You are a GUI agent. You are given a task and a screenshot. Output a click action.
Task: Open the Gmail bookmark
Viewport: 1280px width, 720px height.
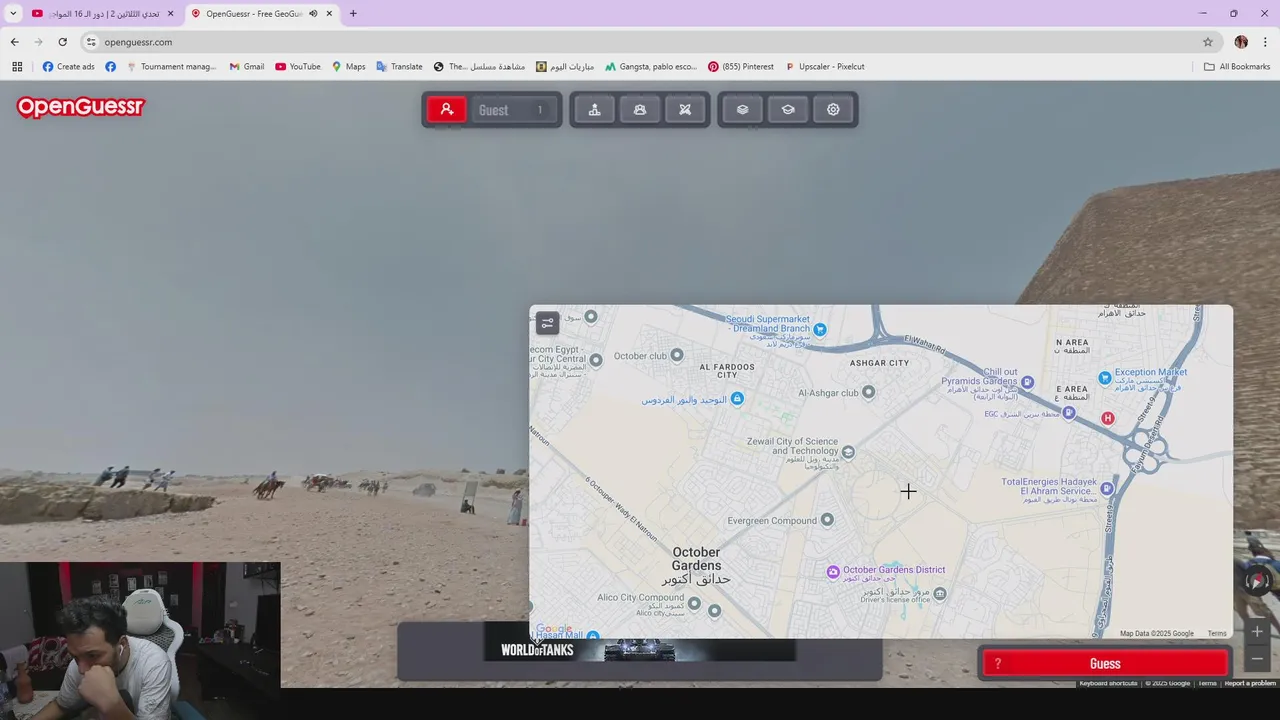[246, 67]
